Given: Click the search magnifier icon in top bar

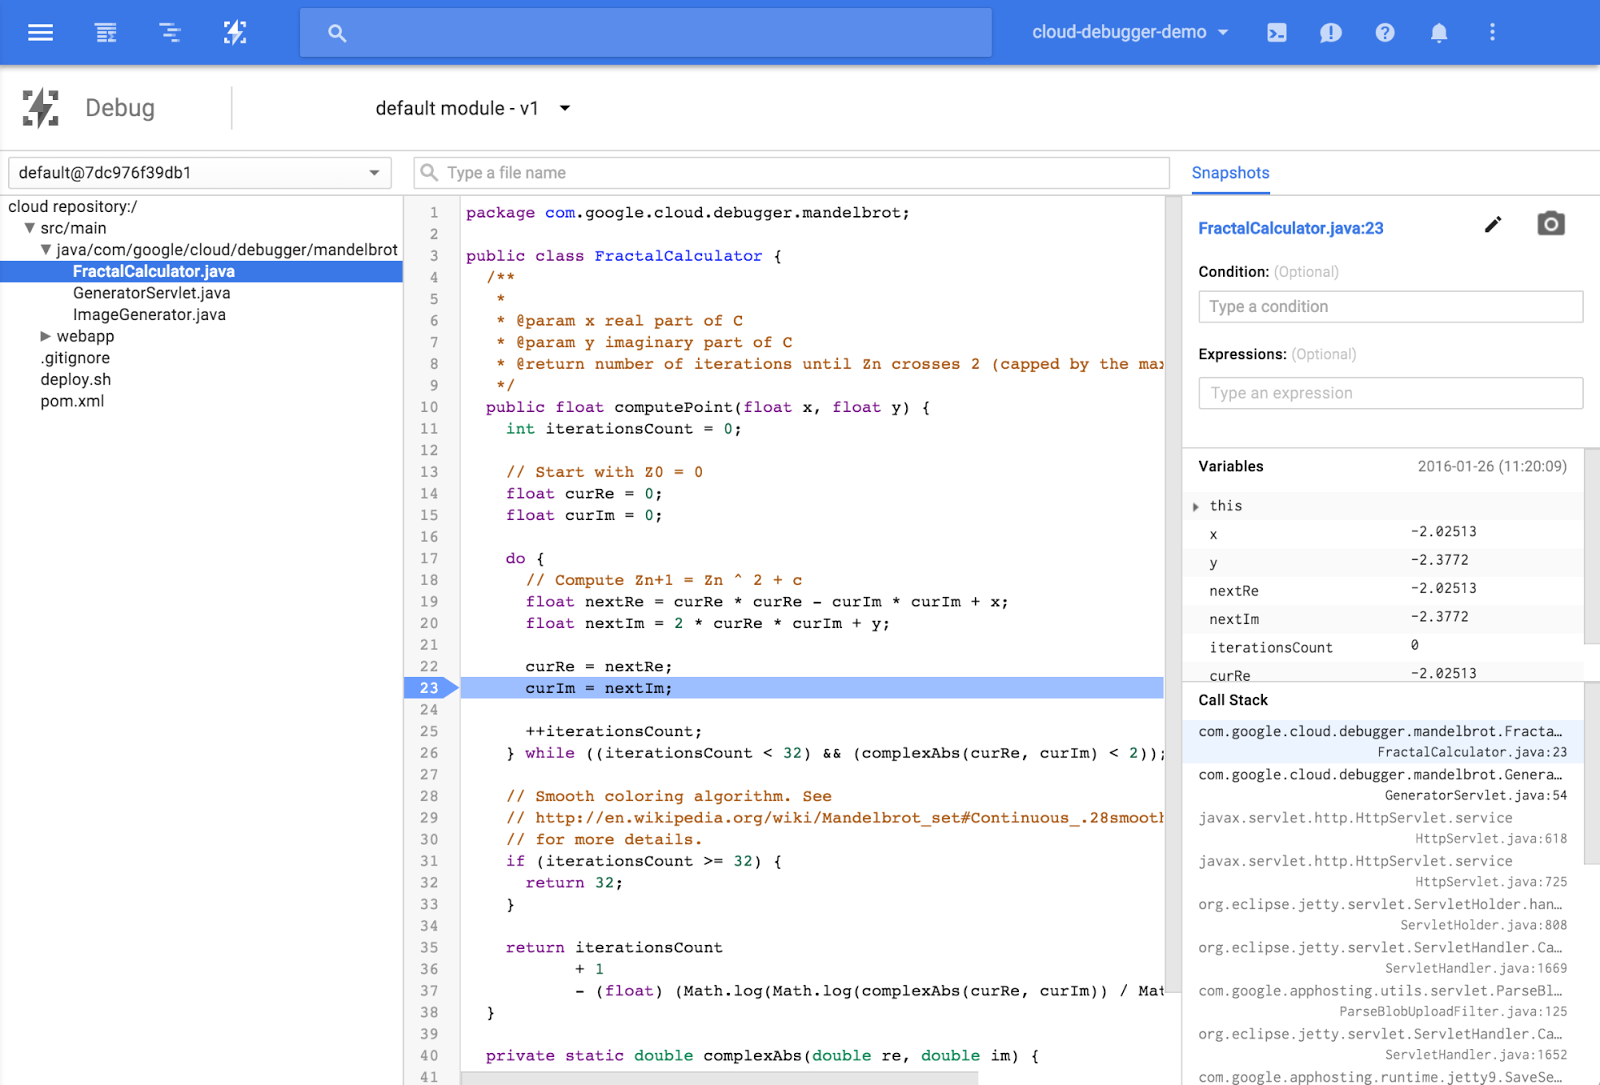Looking at the screenshot, I should tap(337, 33).
